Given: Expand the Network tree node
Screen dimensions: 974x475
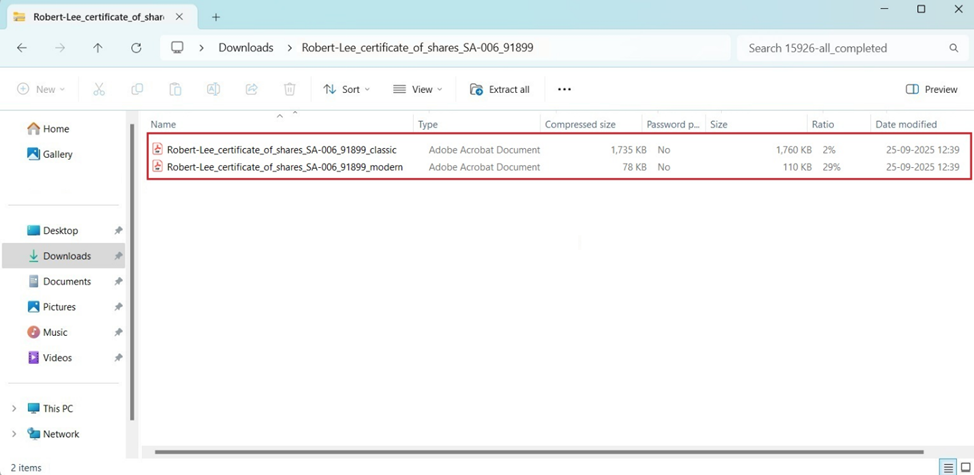Looking at the screenshot, I should (14, 434).
